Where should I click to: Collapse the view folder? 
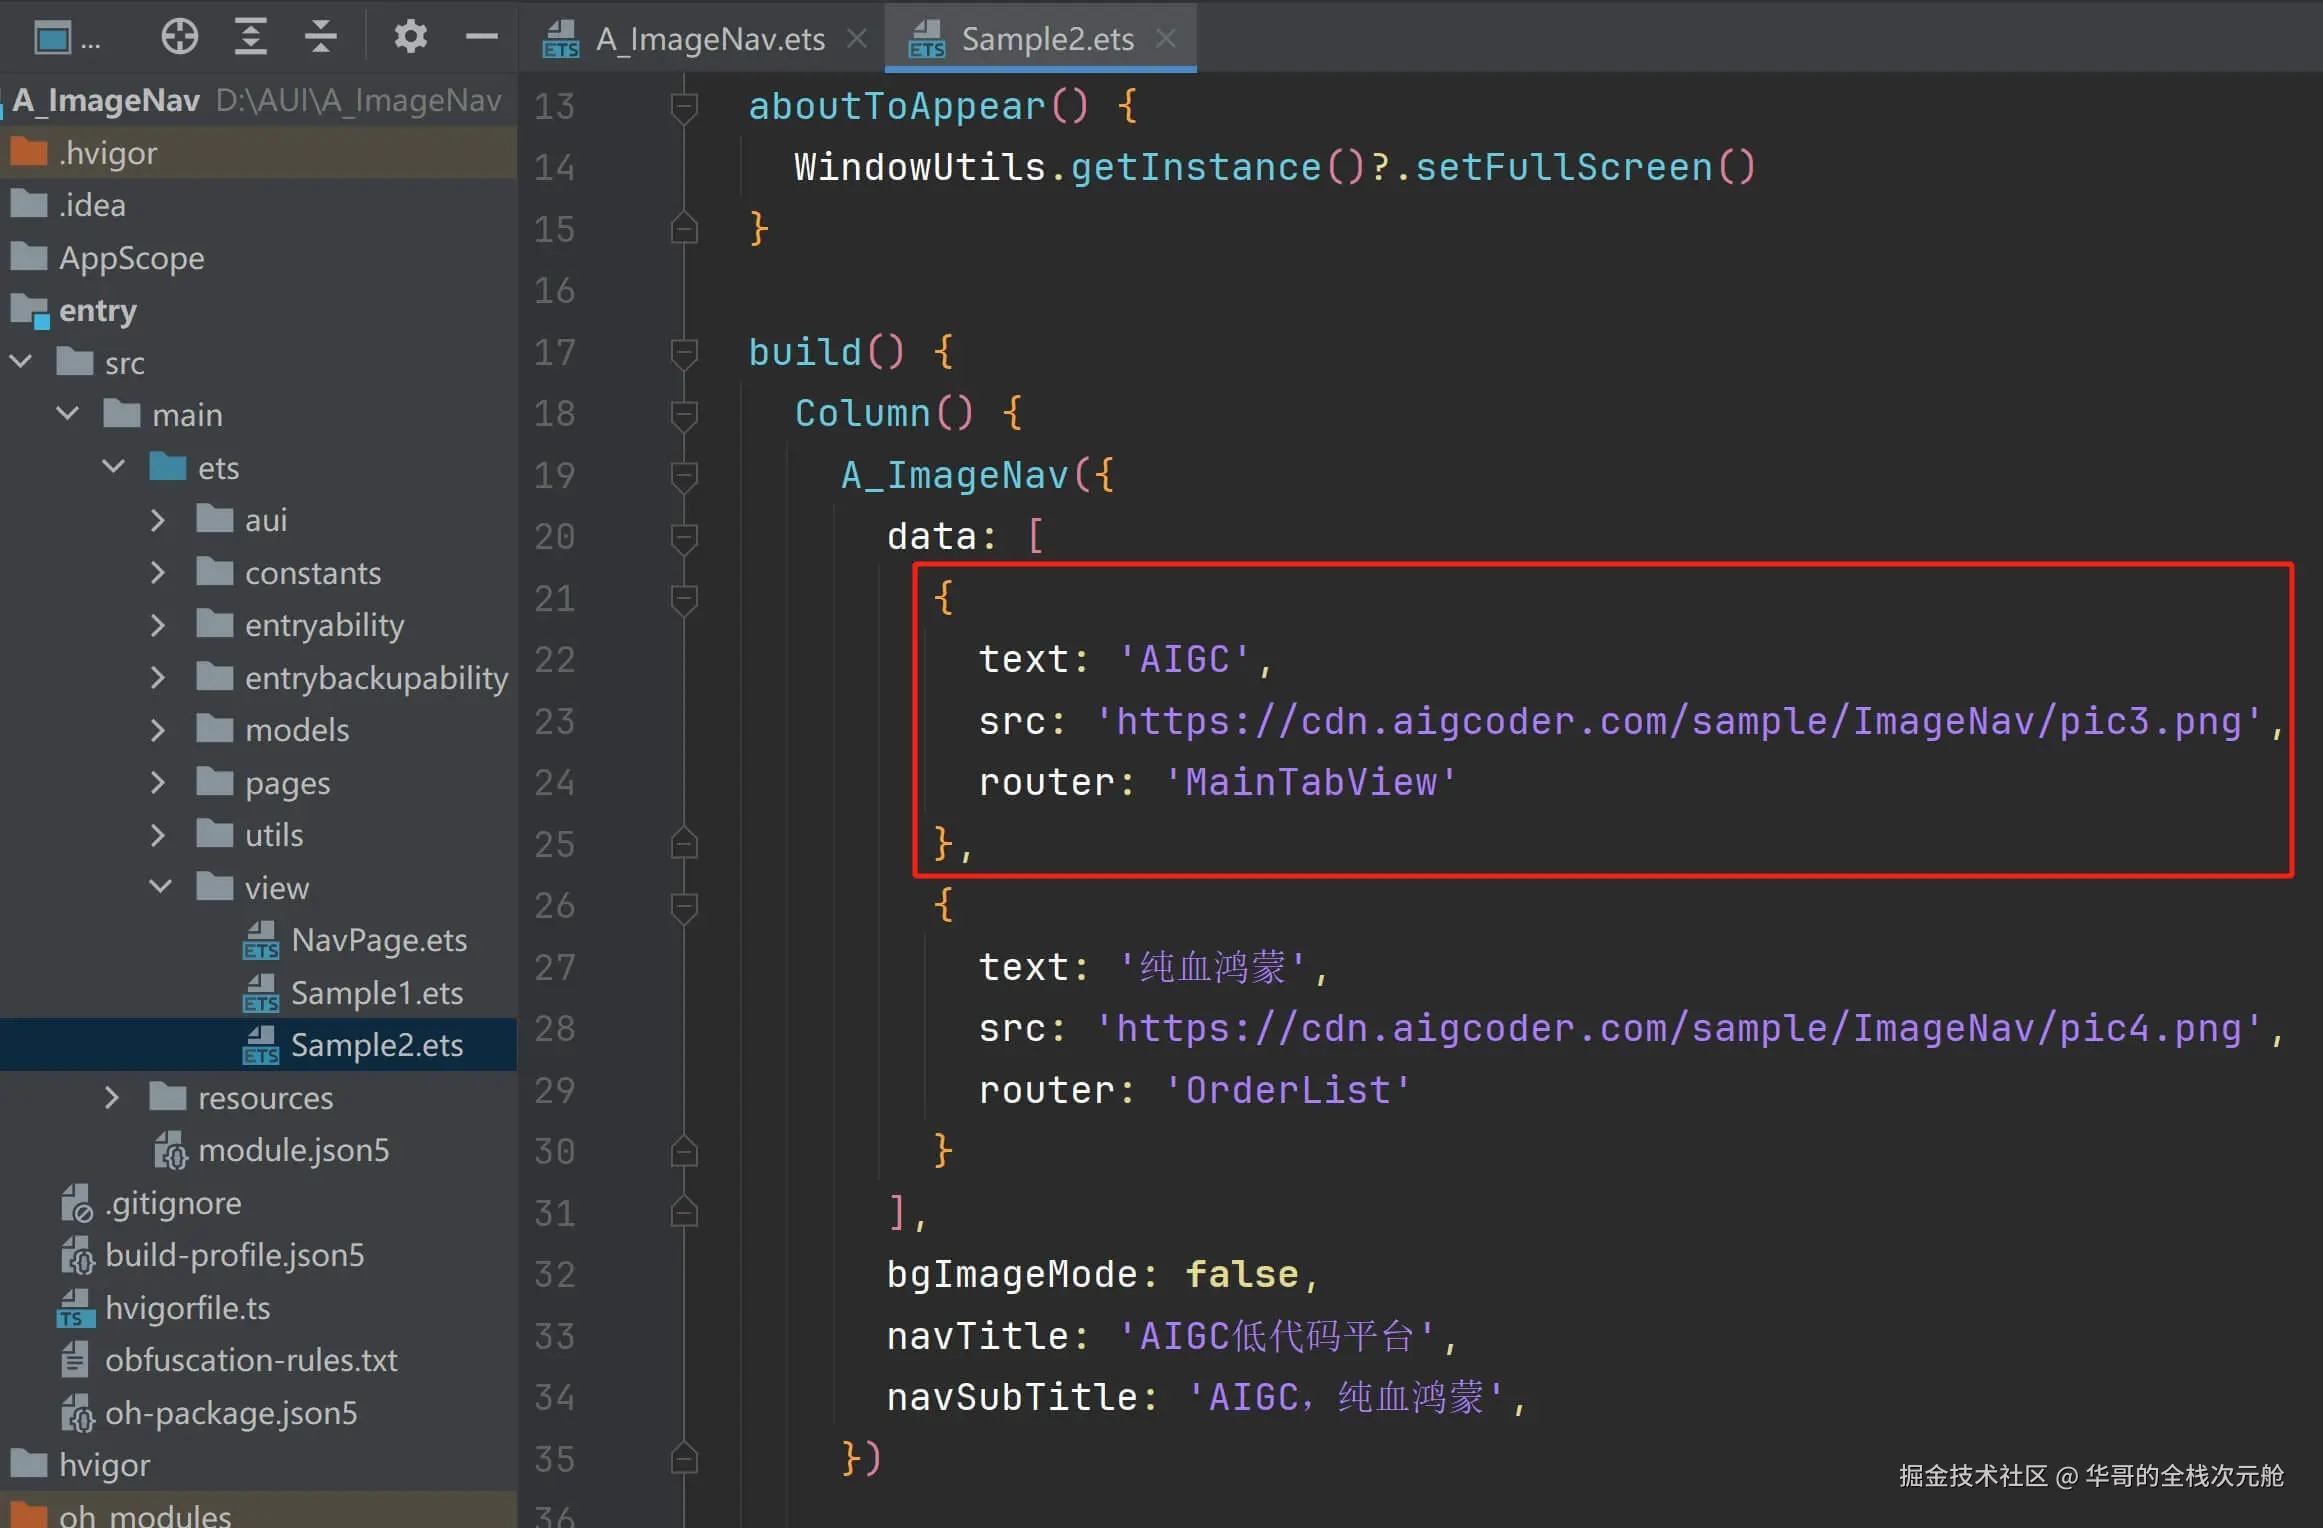click(x=160, y=887)
